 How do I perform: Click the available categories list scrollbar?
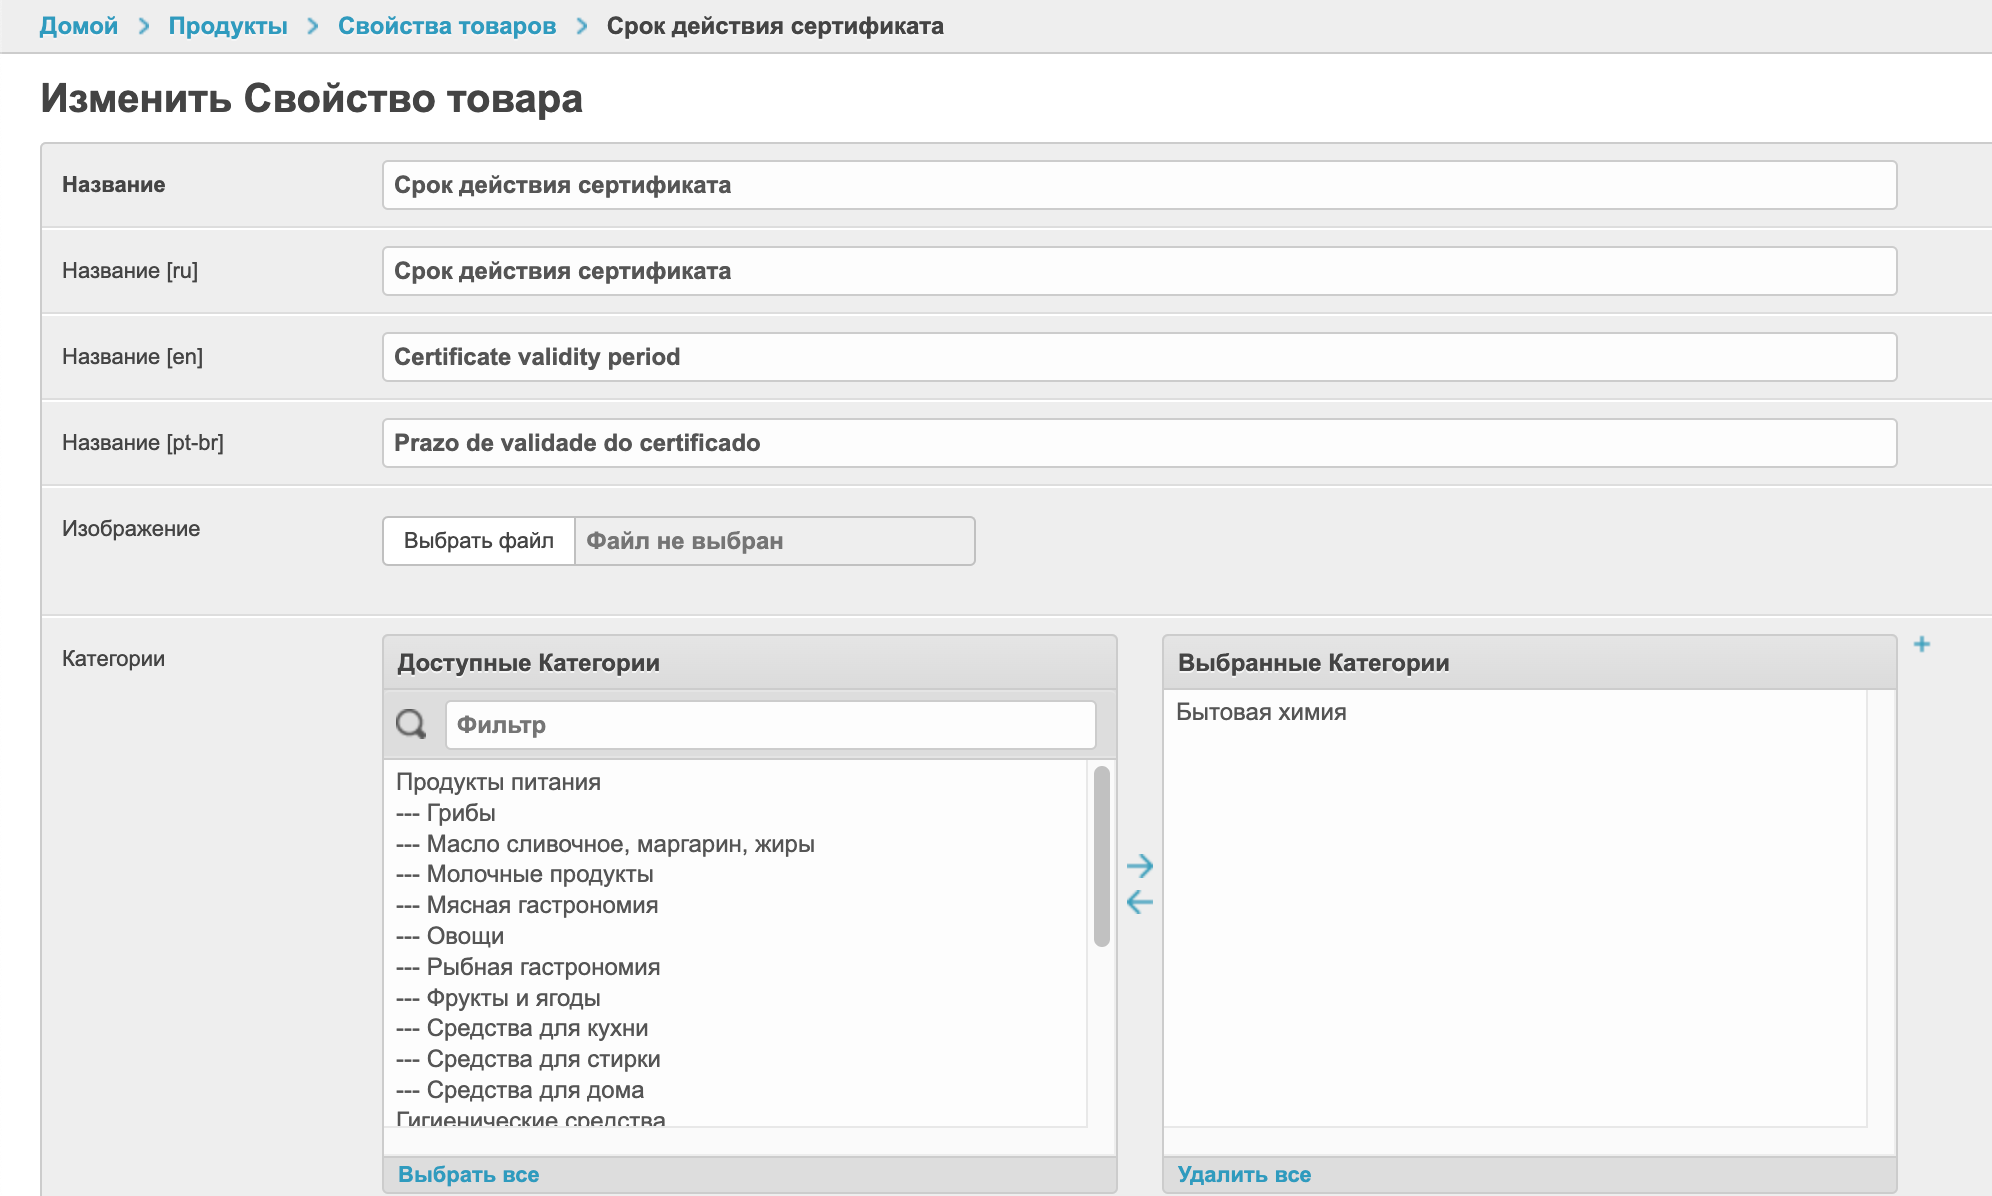[1101, 855]
